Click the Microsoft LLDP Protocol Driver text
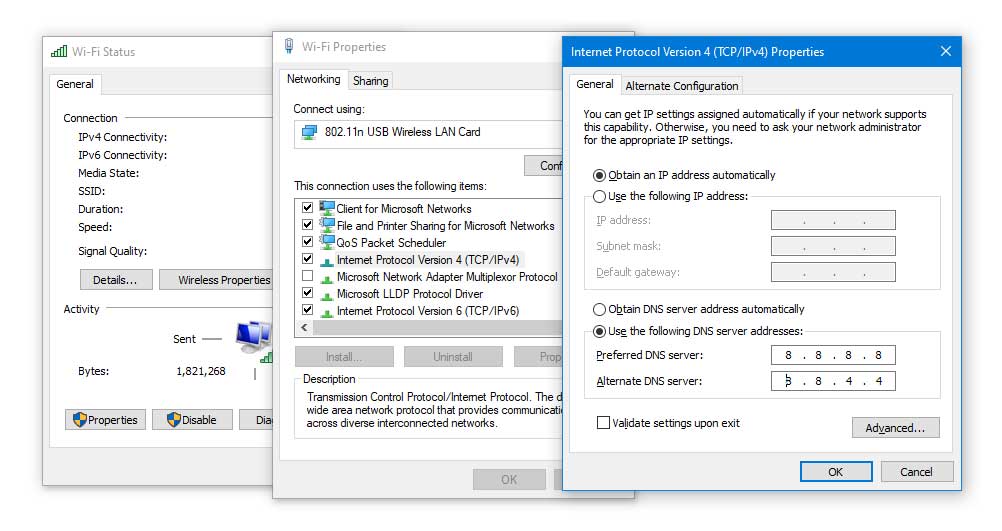1002x531 pixels. click(x=410, y=294)
